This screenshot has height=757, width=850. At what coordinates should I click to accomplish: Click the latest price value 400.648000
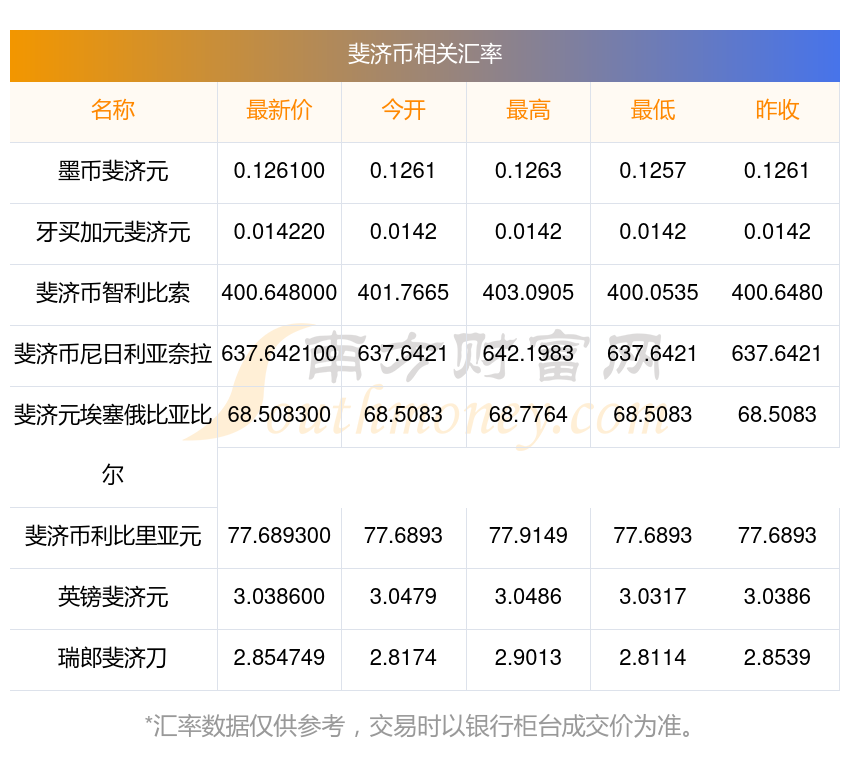(279, 293)
